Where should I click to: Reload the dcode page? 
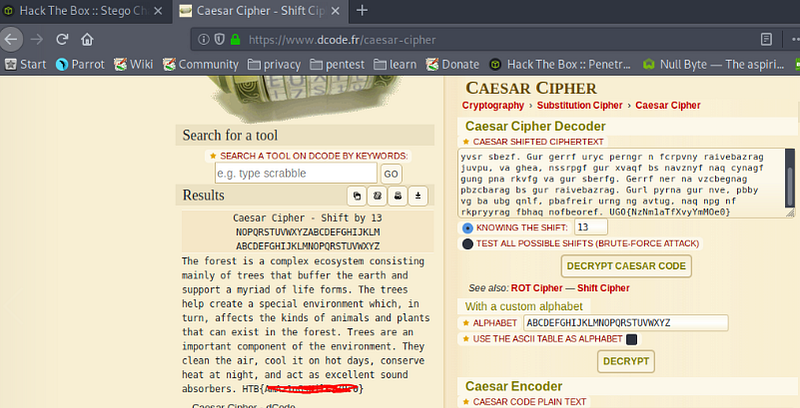(x=62, y=39)
